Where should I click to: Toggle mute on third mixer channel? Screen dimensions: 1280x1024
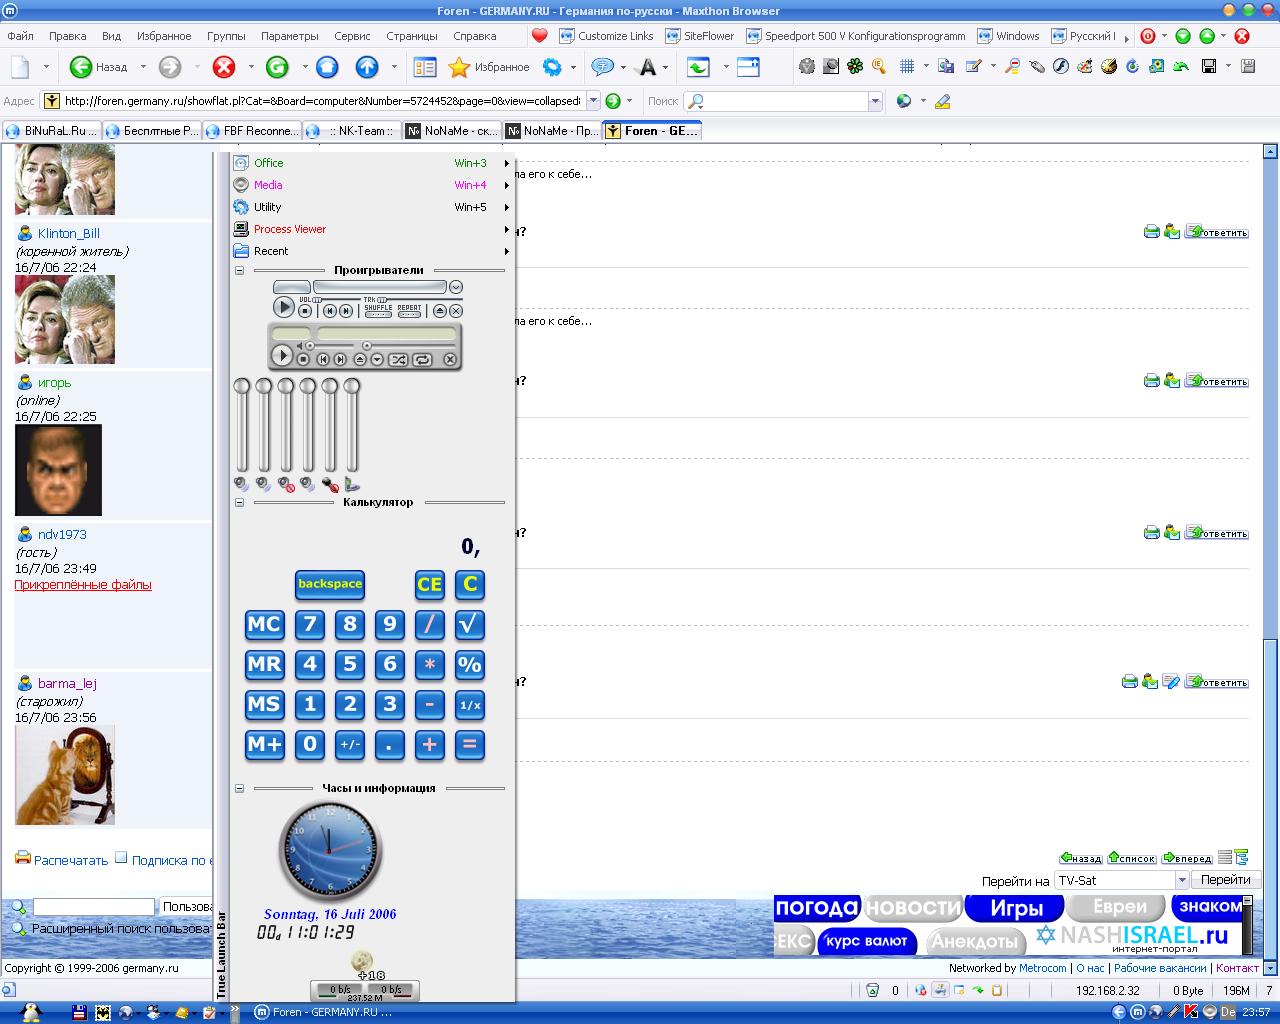point(286,484)
